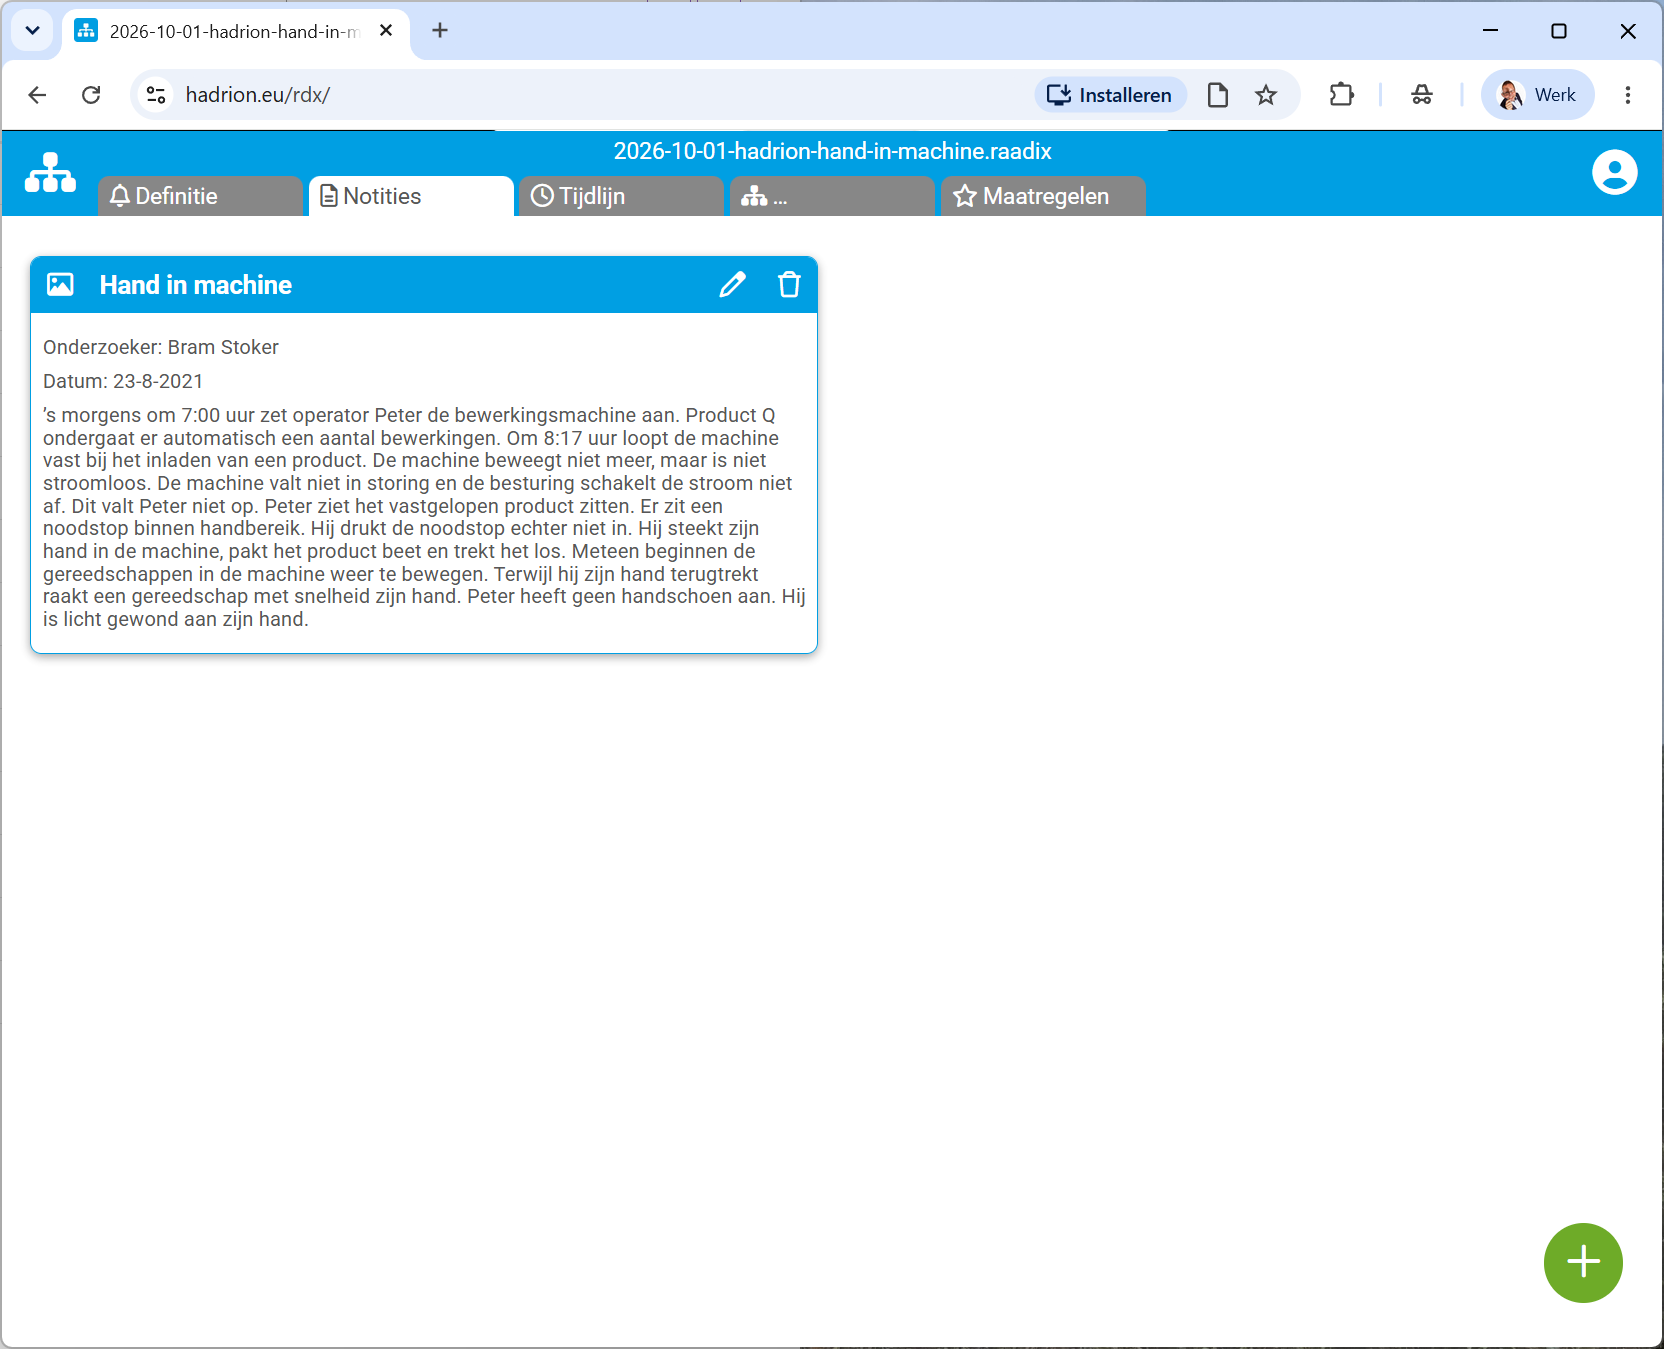Click the Hadrion tree logo icon
Viewport: 1664px width, 1349px height.
point(50,172)
